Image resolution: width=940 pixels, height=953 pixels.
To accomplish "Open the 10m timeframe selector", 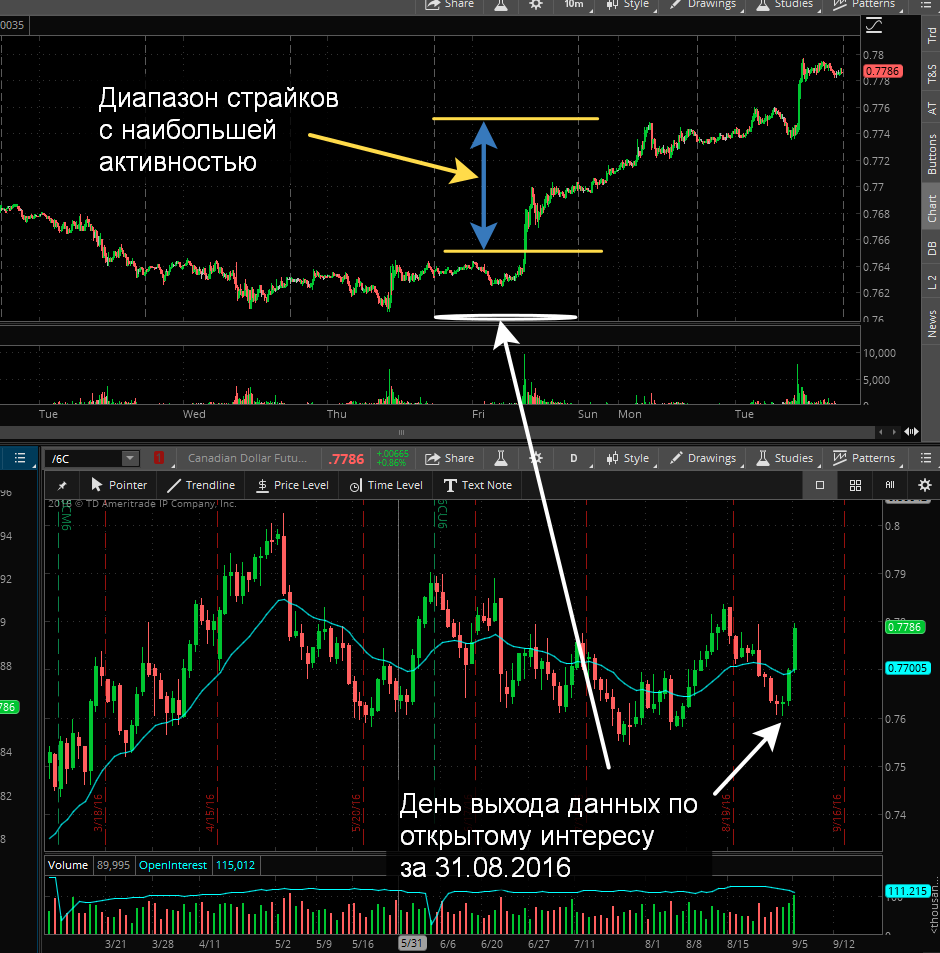I will point(573,4).
